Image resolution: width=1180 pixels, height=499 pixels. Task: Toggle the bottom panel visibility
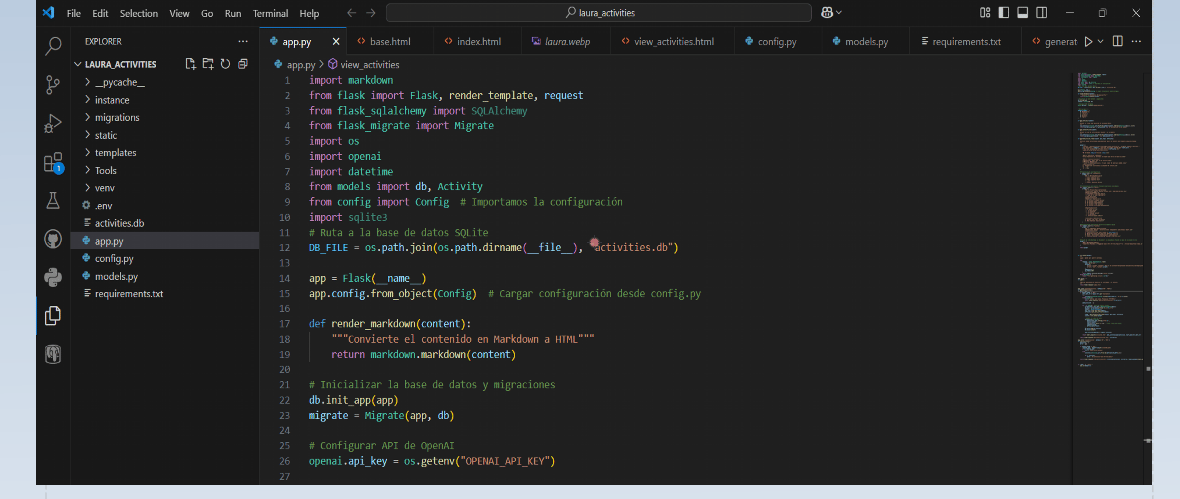[x=1023, y=13]
